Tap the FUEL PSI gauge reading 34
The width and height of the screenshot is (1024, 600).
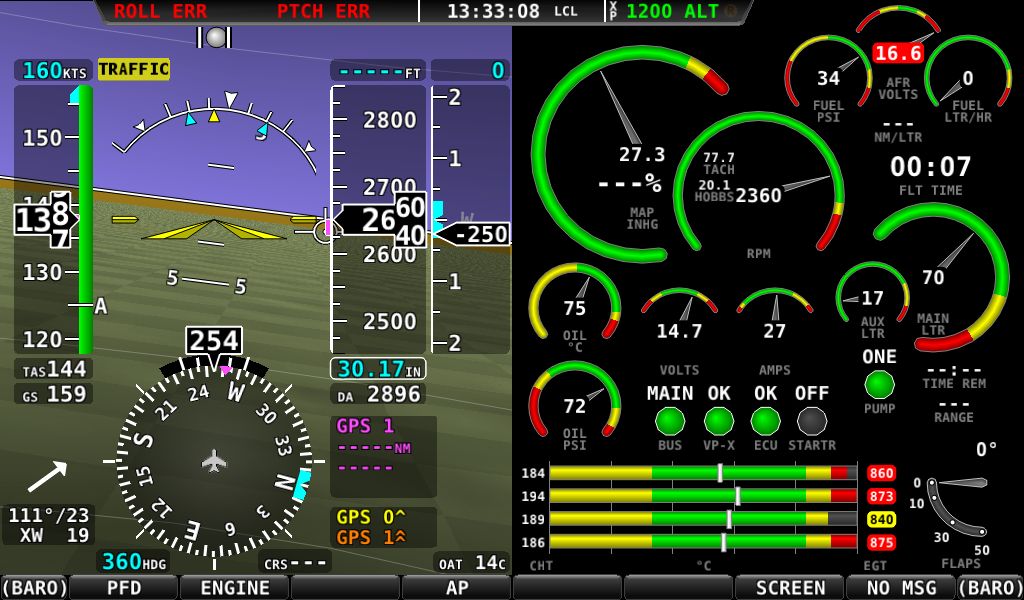[x=828, y=79]
